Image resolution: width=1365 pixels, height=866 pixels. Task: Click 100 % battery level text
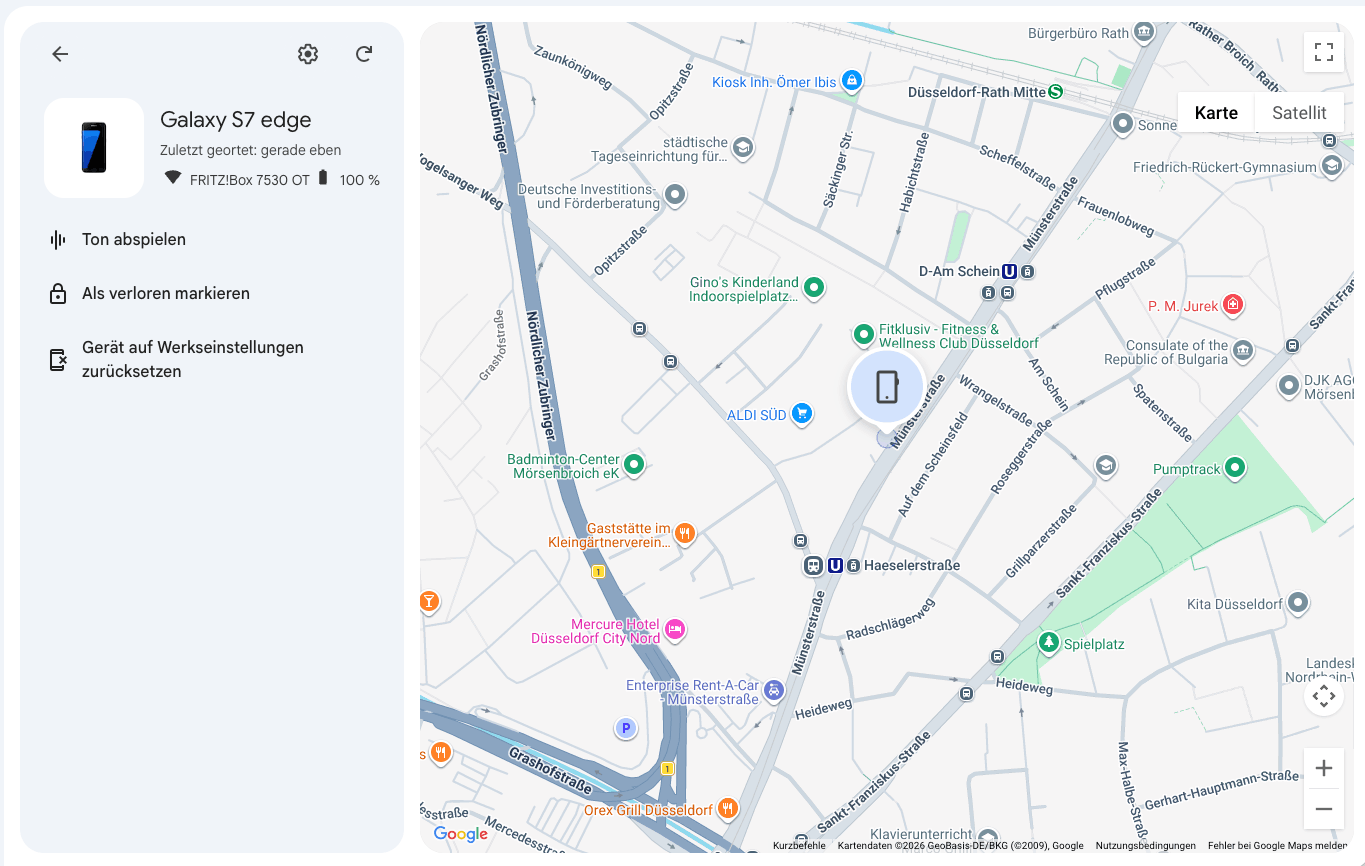pyautogui.click(x=360, y=180)
